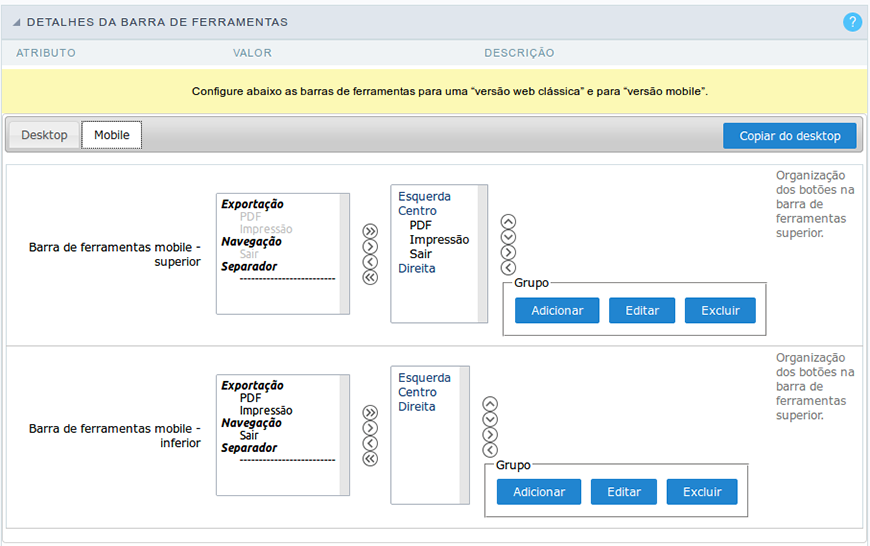Move single item right in inferior toolbar
This screenshot has width=870, height=546.
[370, 428]
